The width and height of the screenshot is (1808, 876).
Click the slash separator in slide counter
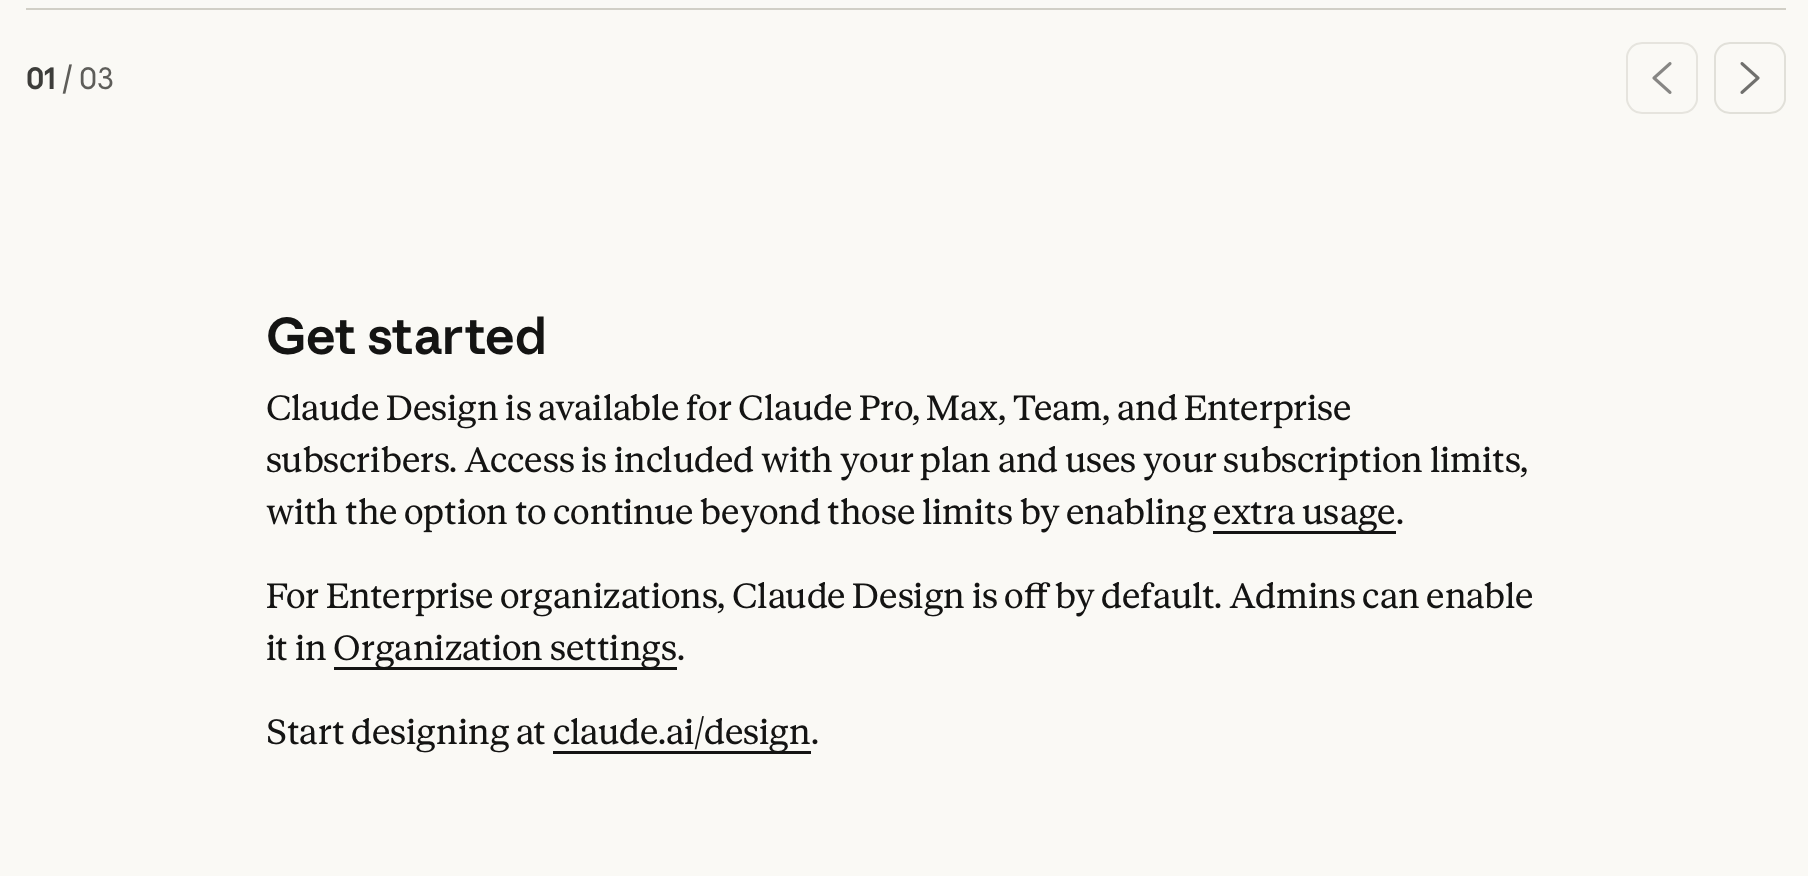point(67,79)
